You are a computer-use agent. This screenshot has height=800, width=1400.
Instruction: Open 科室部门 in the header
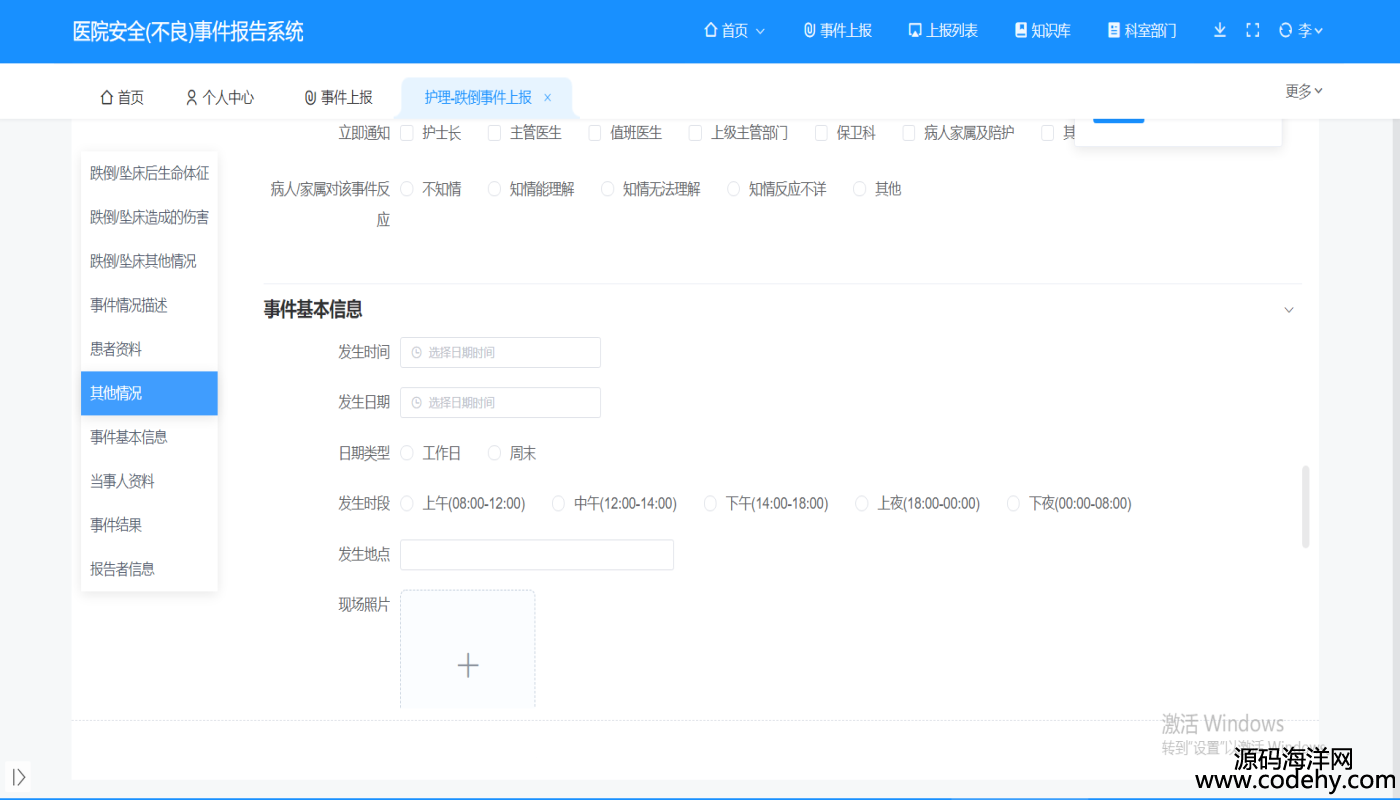point(1141,31)
